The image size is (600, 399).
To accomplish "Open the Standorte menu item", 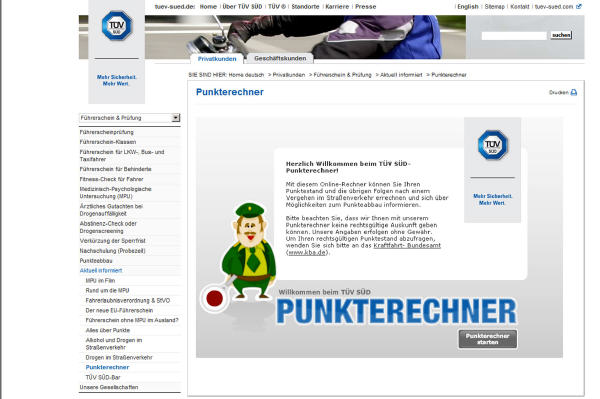I will coord(305,7).
